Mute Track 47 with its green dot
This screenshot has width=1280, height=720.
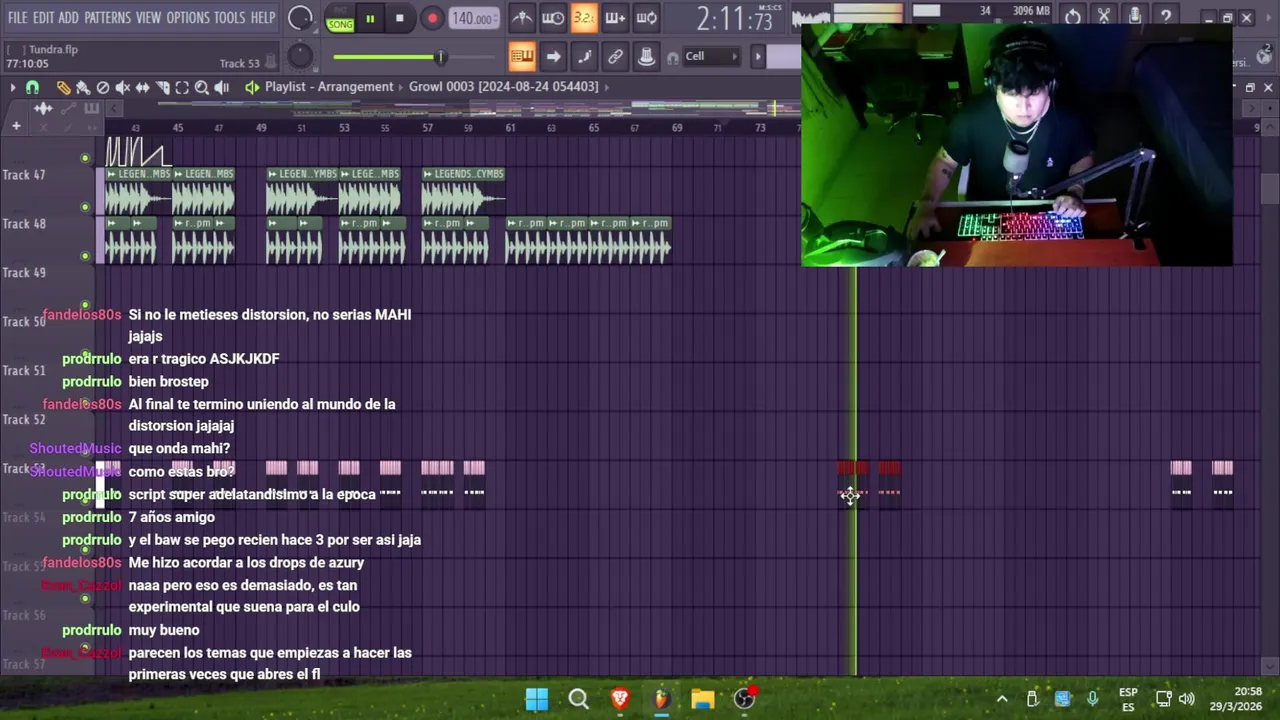[85, 207]
